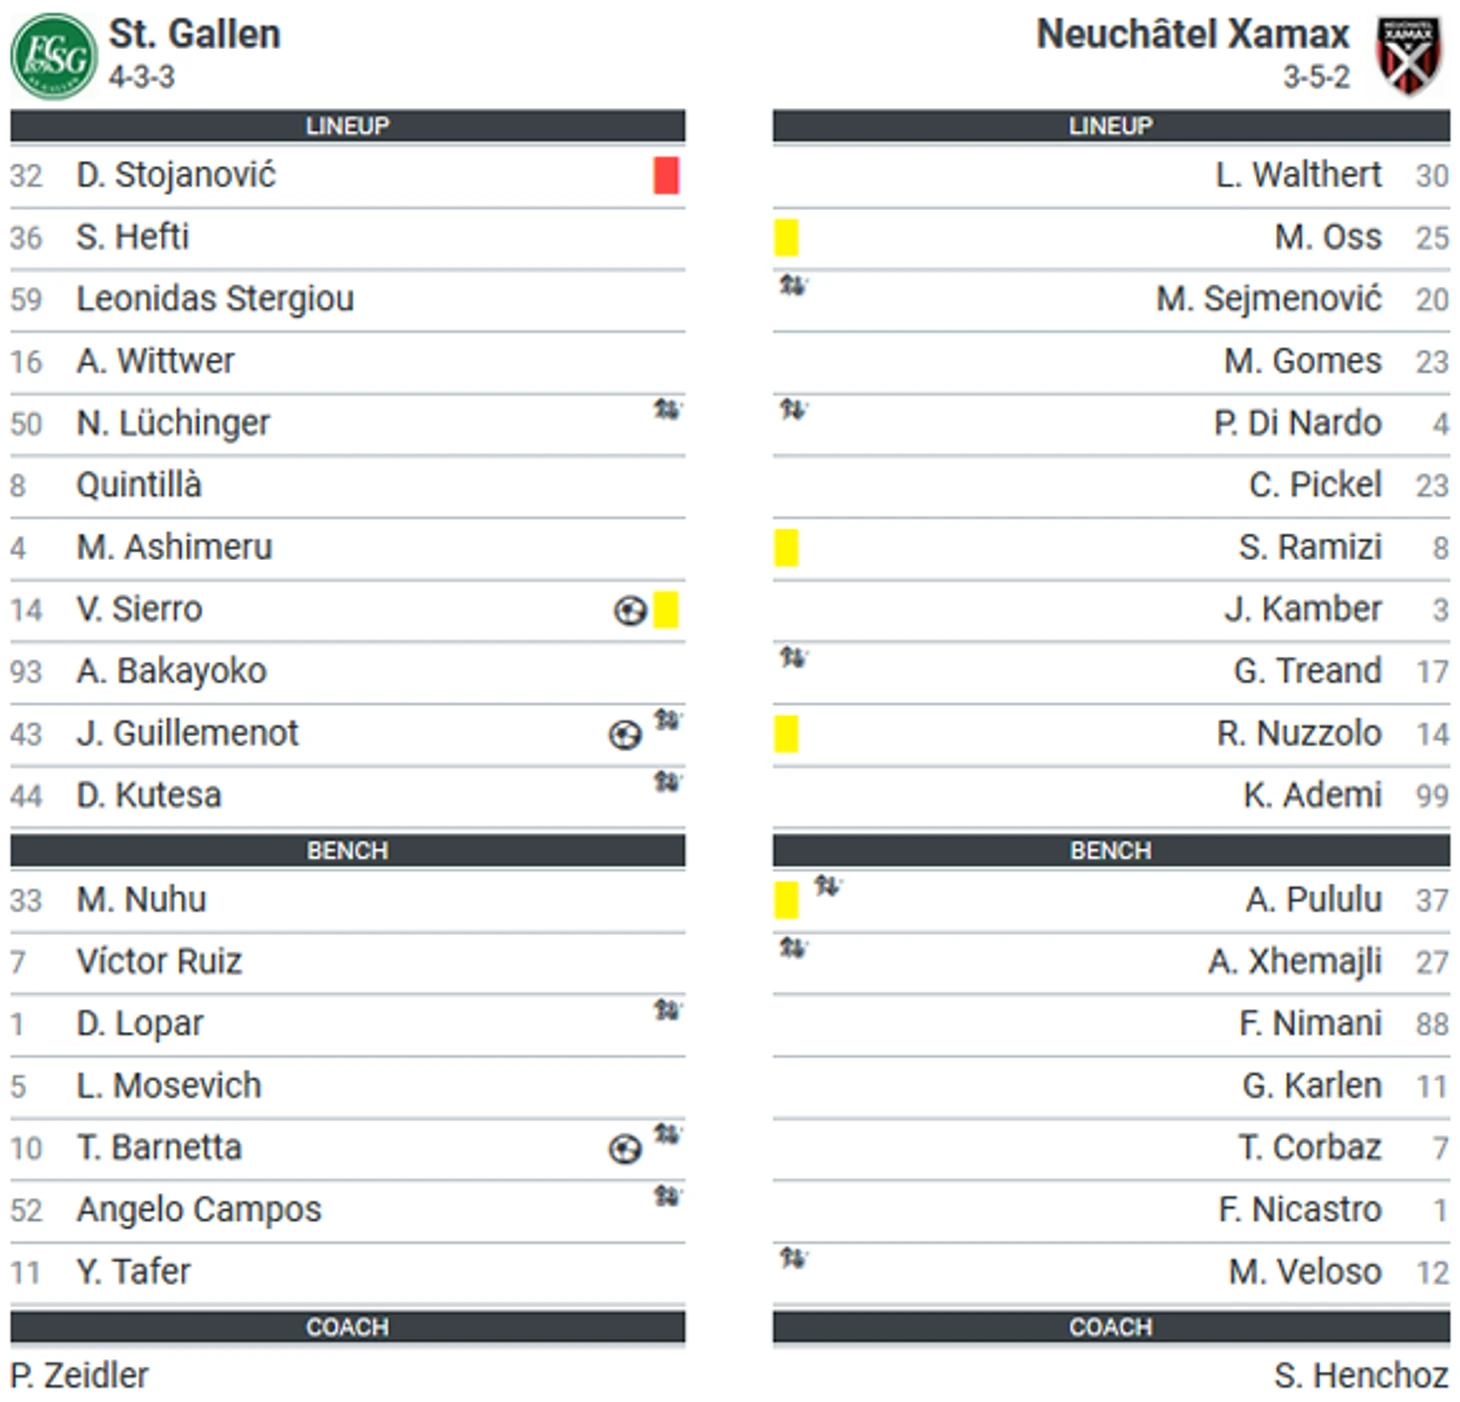Viewport: 1460px width, 1402px height.
Task: Click M. Oss's yellow card icon
Action: point(787,238)
